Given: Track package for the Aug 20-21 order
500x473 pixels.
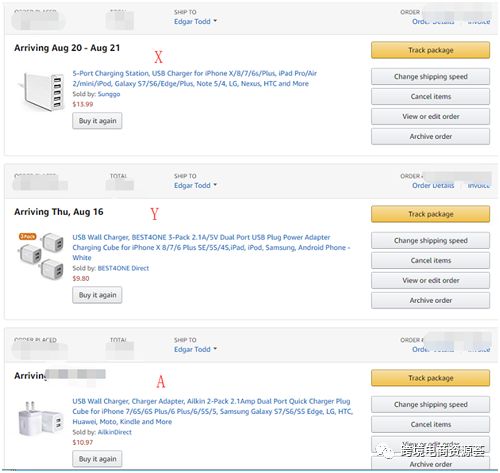Looking at the screenshot, I should tap(430, 50).
